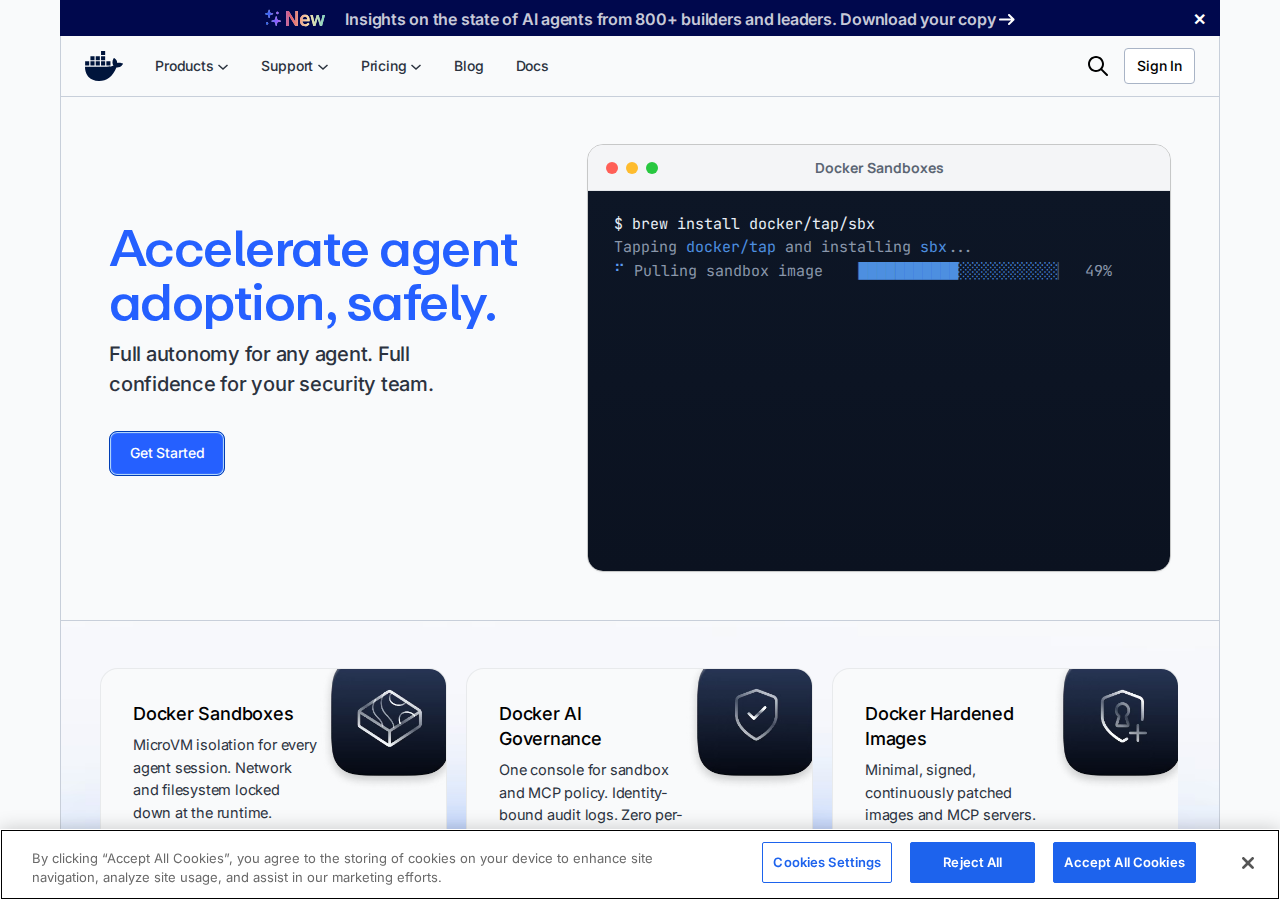
Task: Click the Docker whale logo
Action: coord(104,66)
